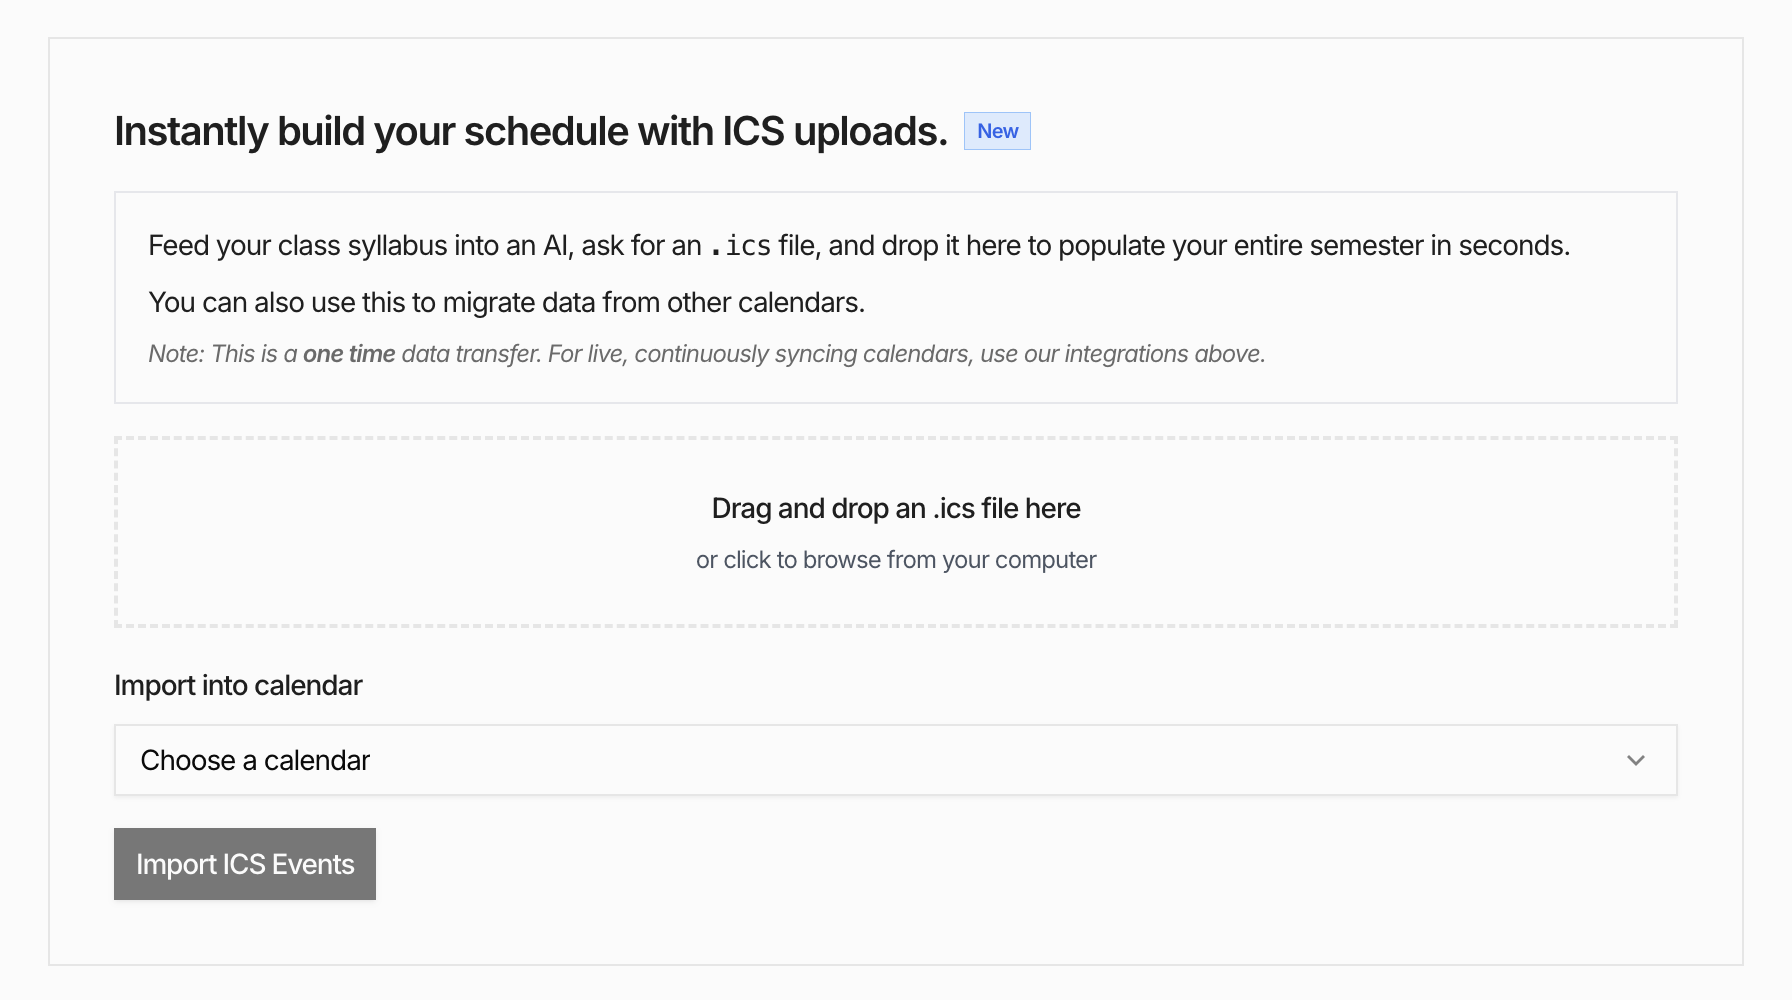Click the "Import into calendar" label

coord(238,685)
